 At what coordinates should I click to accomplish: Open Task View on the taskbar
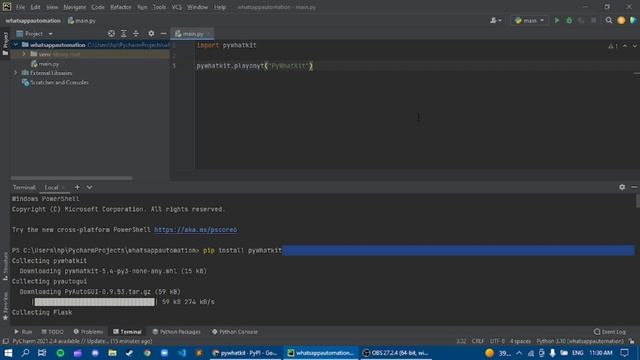42,353
